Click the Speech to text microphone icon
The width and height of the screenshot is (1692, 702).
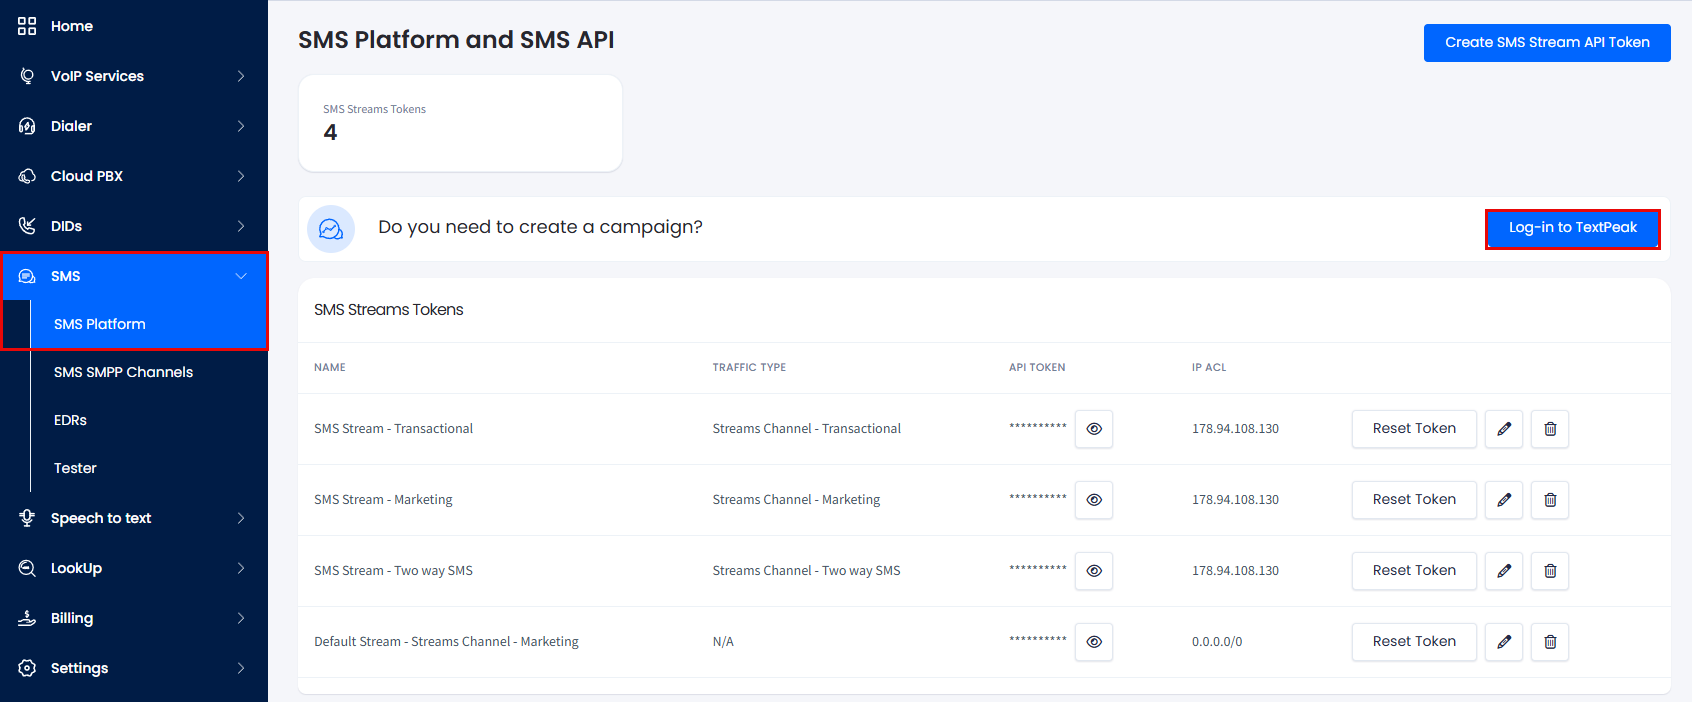coord(27,518)
